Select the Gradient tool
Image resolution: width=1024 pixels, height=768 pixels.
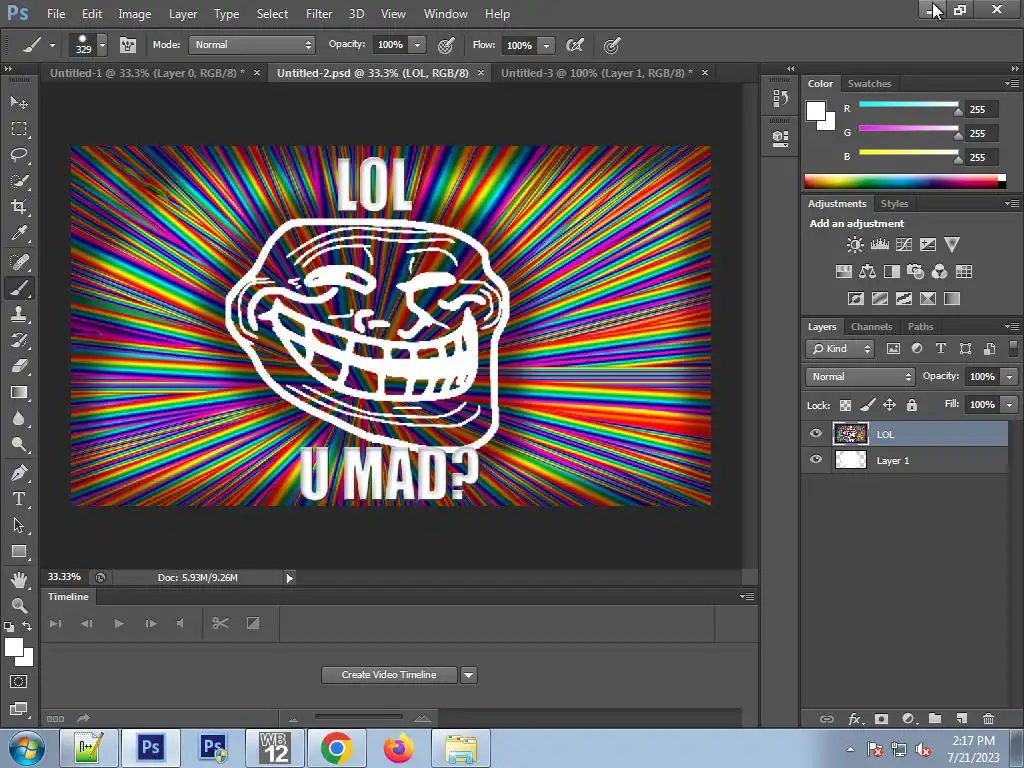tap(19, 392)
